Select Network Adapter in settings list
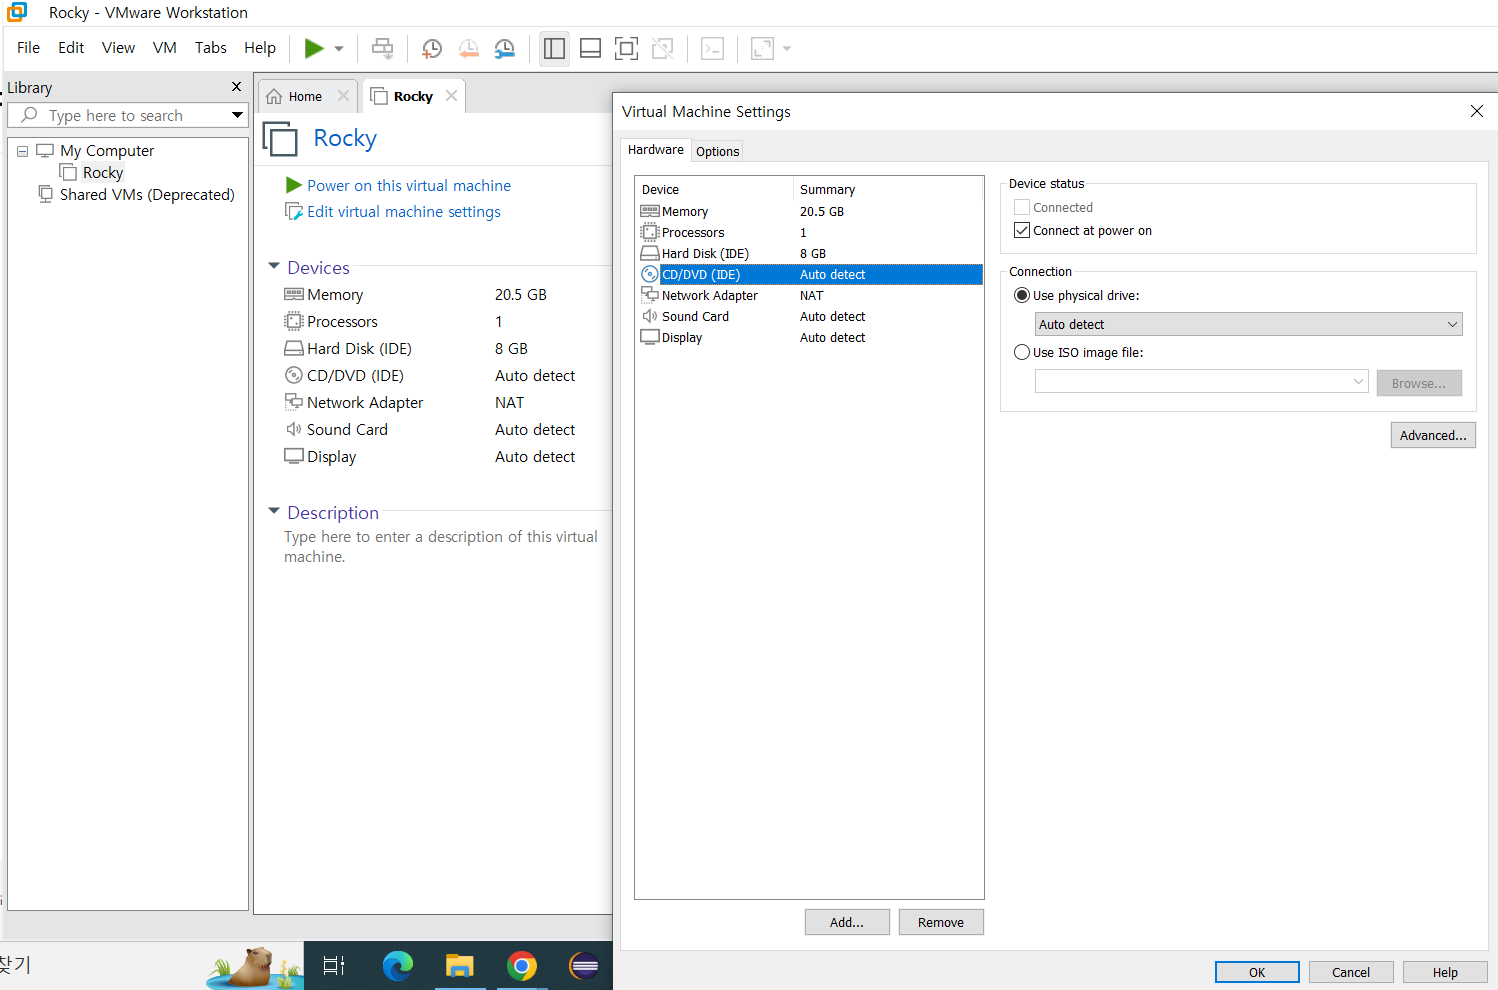 click(x=809, y=295)
